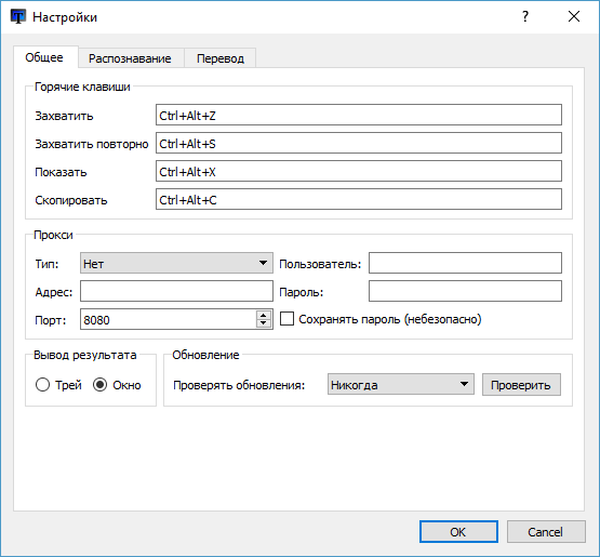Click the app icon in title bar
The height and width of the screenshot is (557, 600).
[17, 17]
